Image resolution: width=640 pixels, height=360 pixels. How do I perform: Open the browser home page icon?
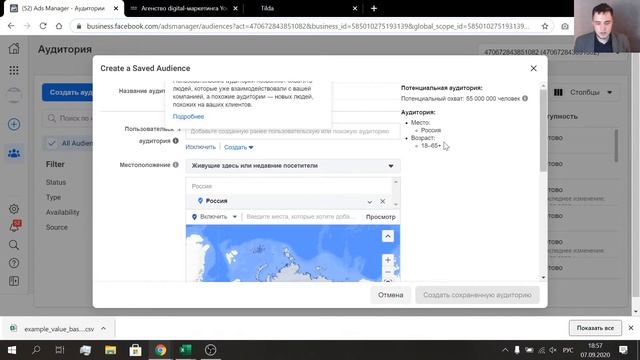coord(59,26)
